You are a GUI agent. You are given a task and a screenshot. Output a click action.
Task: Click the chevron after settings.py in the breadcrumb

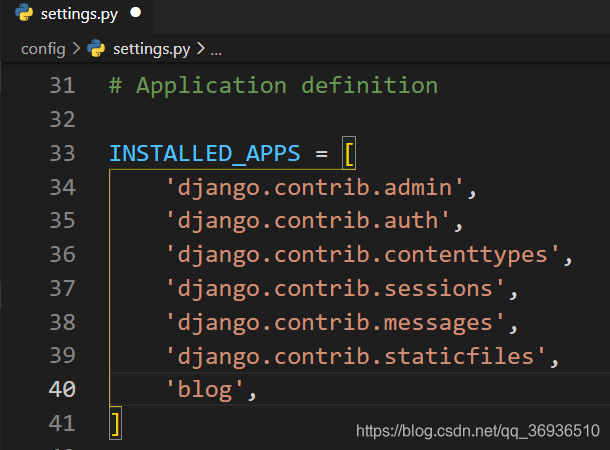200,49
